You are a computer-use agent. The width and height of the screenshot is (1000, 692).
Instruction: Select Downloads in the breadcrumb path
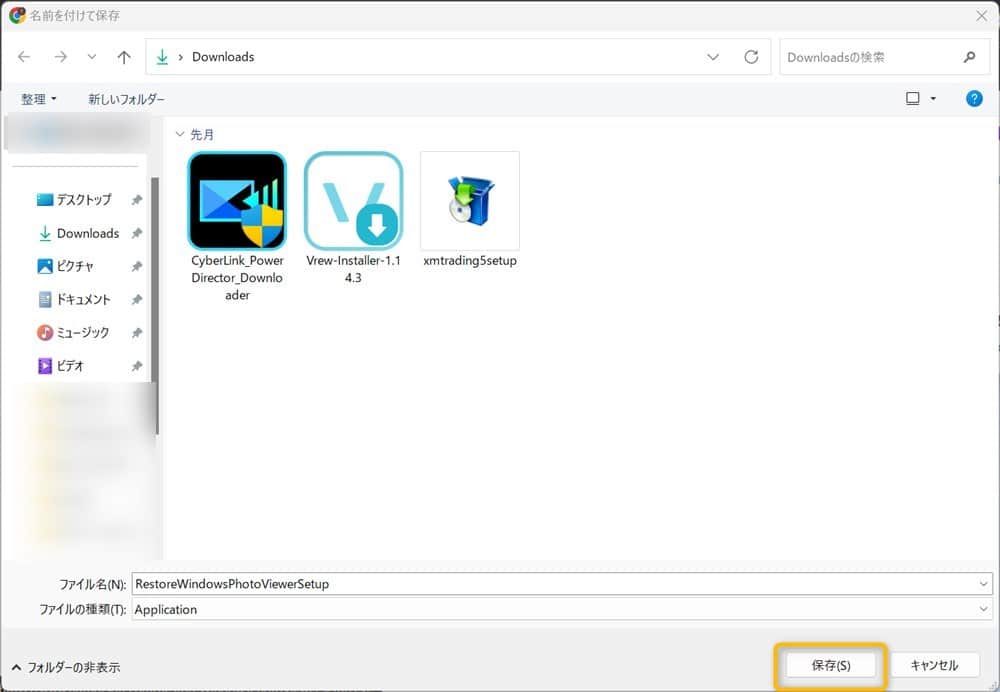pos(222,57)
